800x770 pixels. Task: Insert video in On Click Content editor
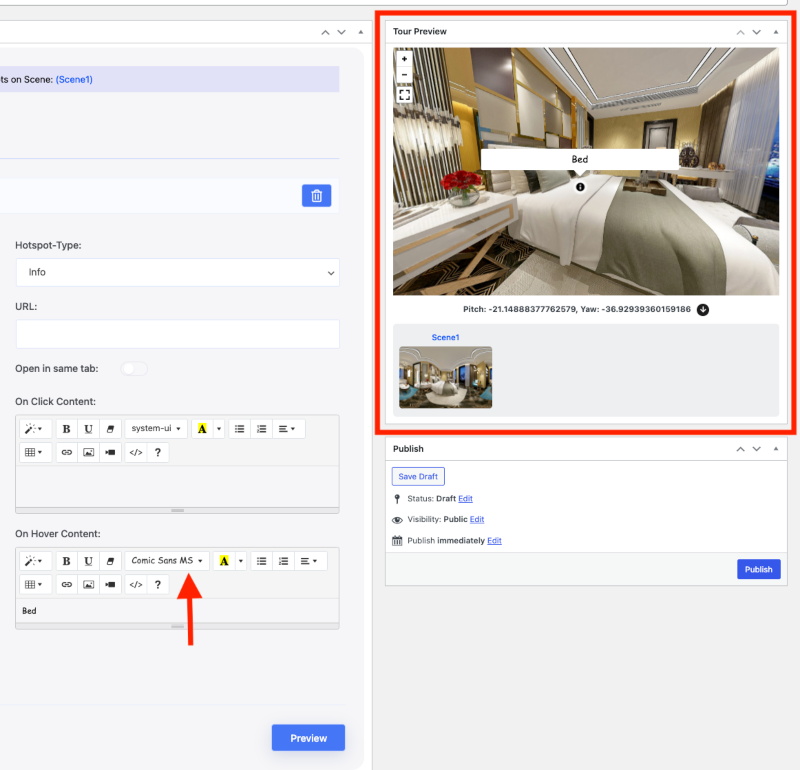110,452
